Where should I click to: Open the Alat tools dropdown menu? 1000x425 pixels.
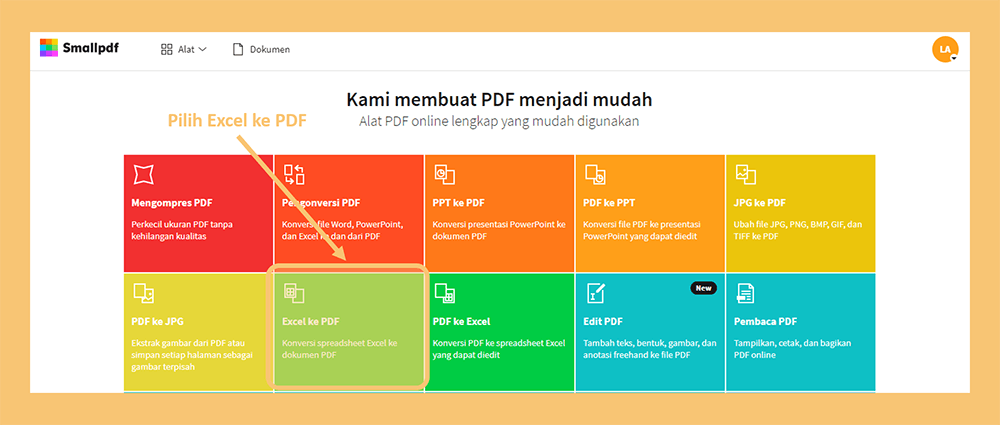pos(184,49)
